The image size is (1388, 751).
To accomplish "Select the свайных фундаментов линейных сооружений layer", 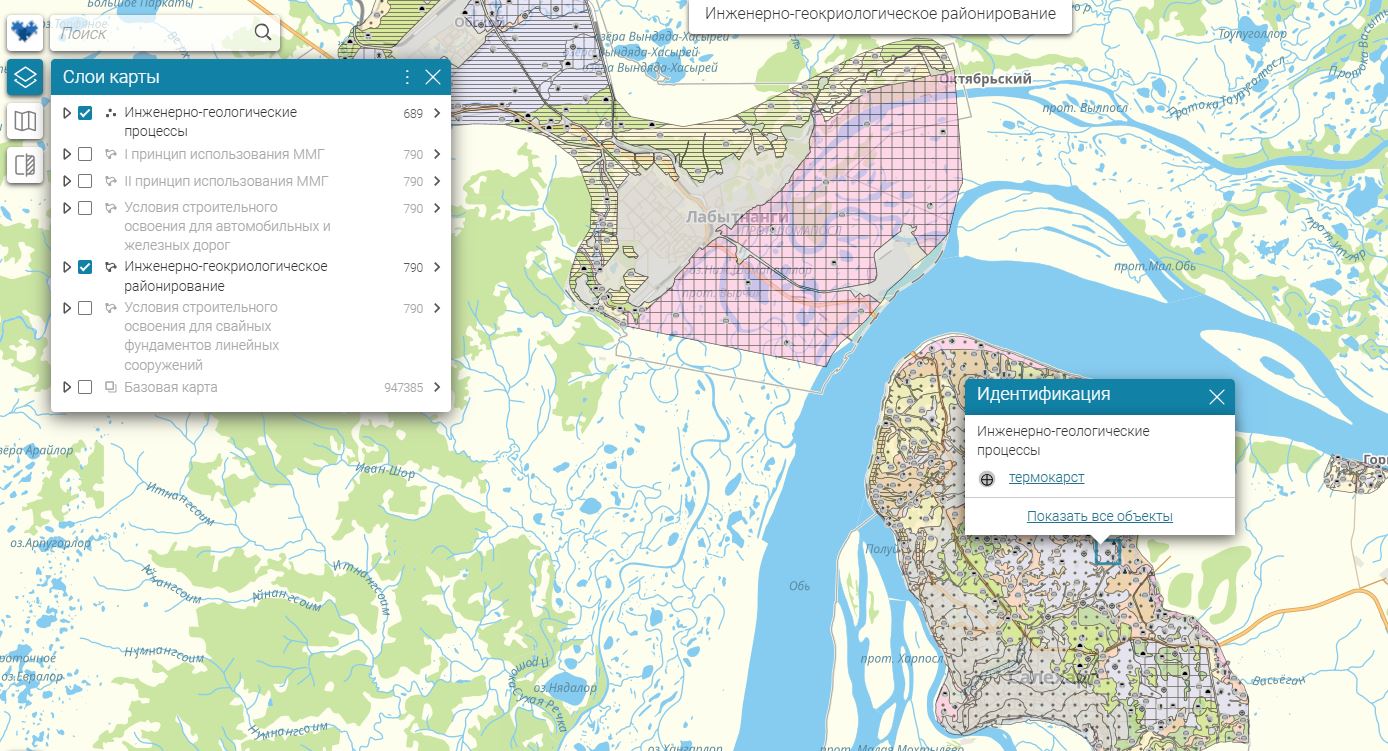I will point(201,336).
